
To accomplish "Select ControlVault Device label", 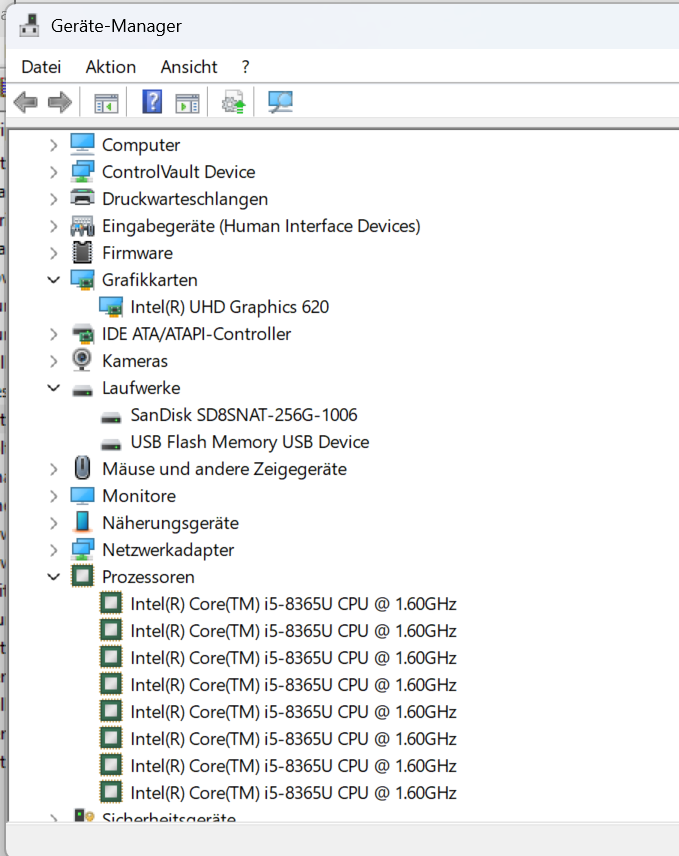I will 178,172.
